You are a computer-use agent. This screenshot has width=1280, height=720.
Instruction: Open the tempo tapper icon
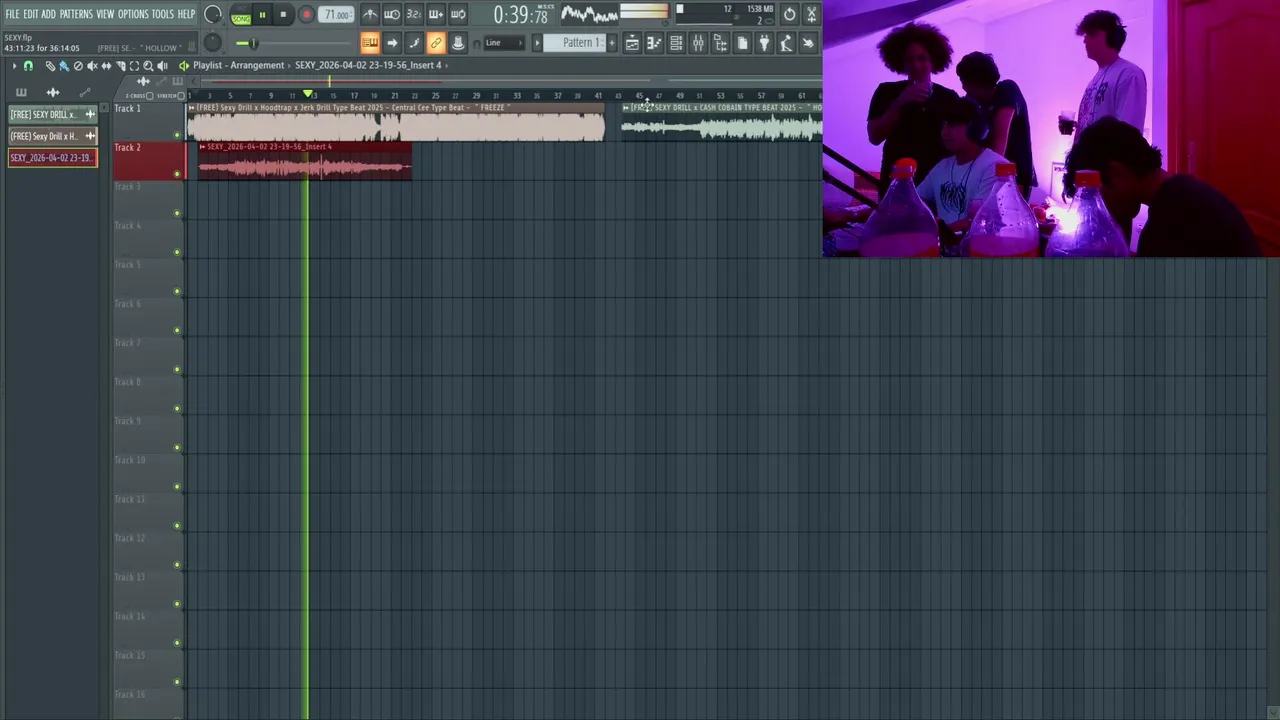[786, 43]
